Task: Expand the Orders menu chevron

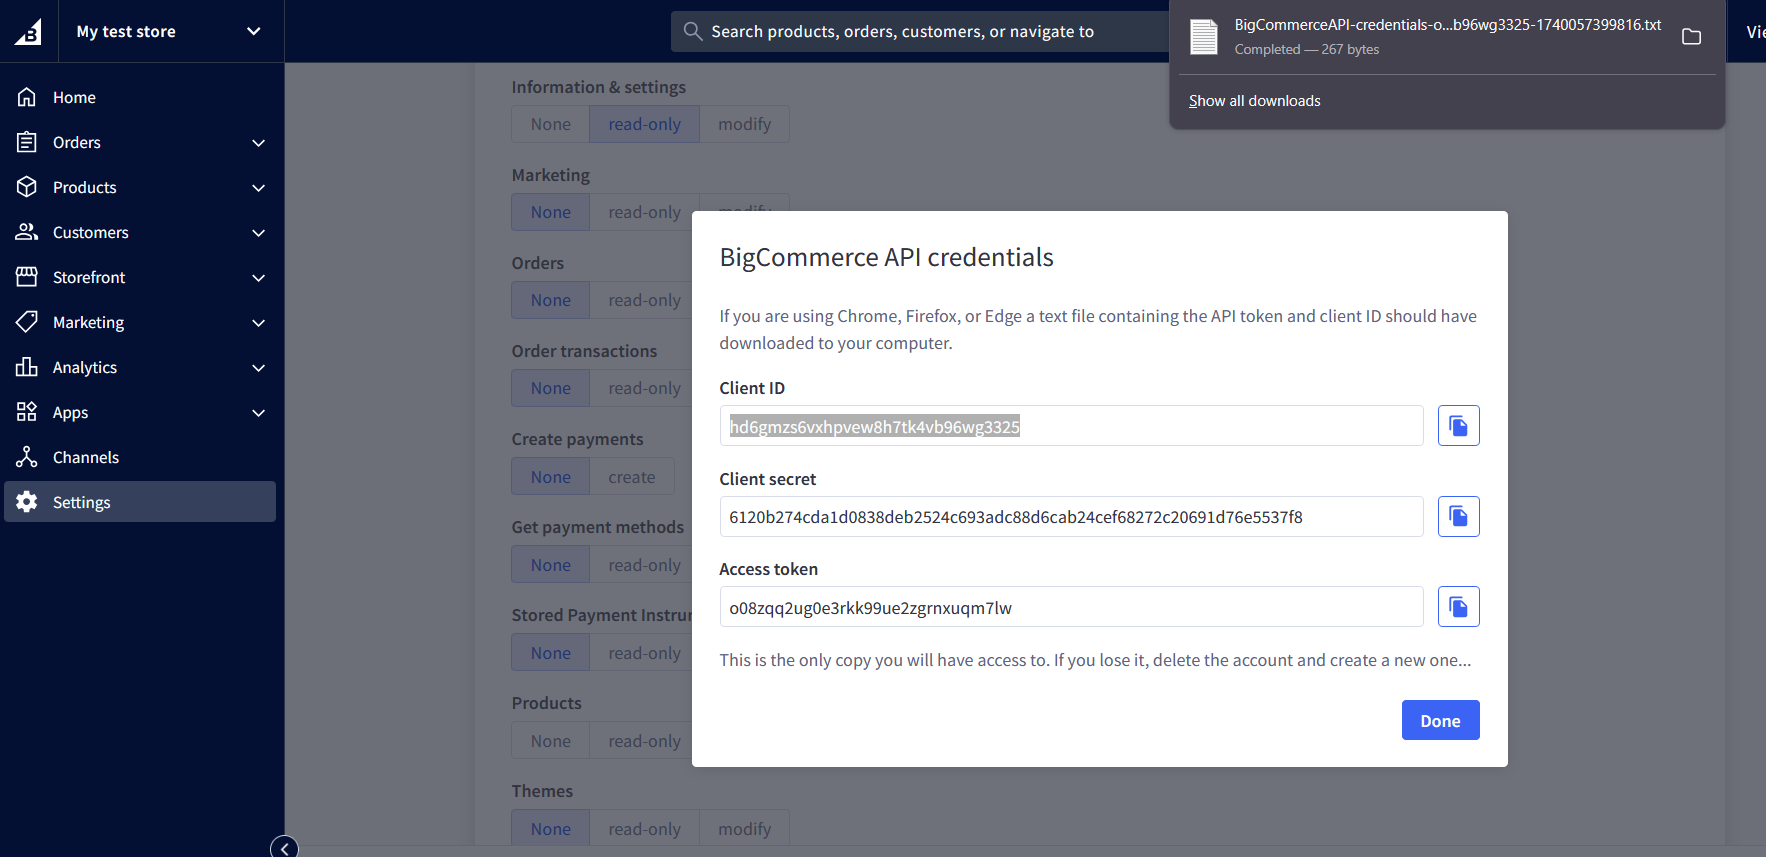Action: (258, 143)
